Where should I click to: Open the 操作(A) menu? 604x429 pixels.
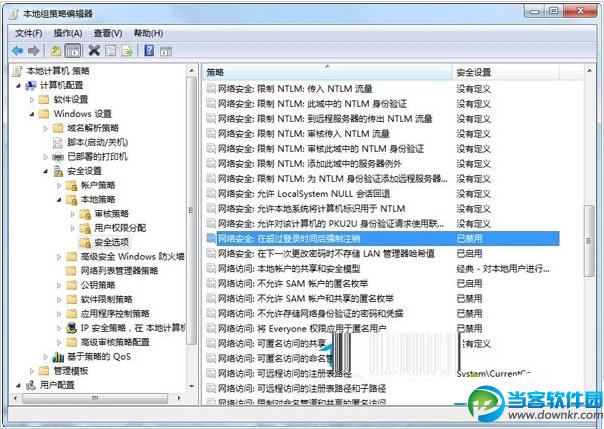point(68,34)
